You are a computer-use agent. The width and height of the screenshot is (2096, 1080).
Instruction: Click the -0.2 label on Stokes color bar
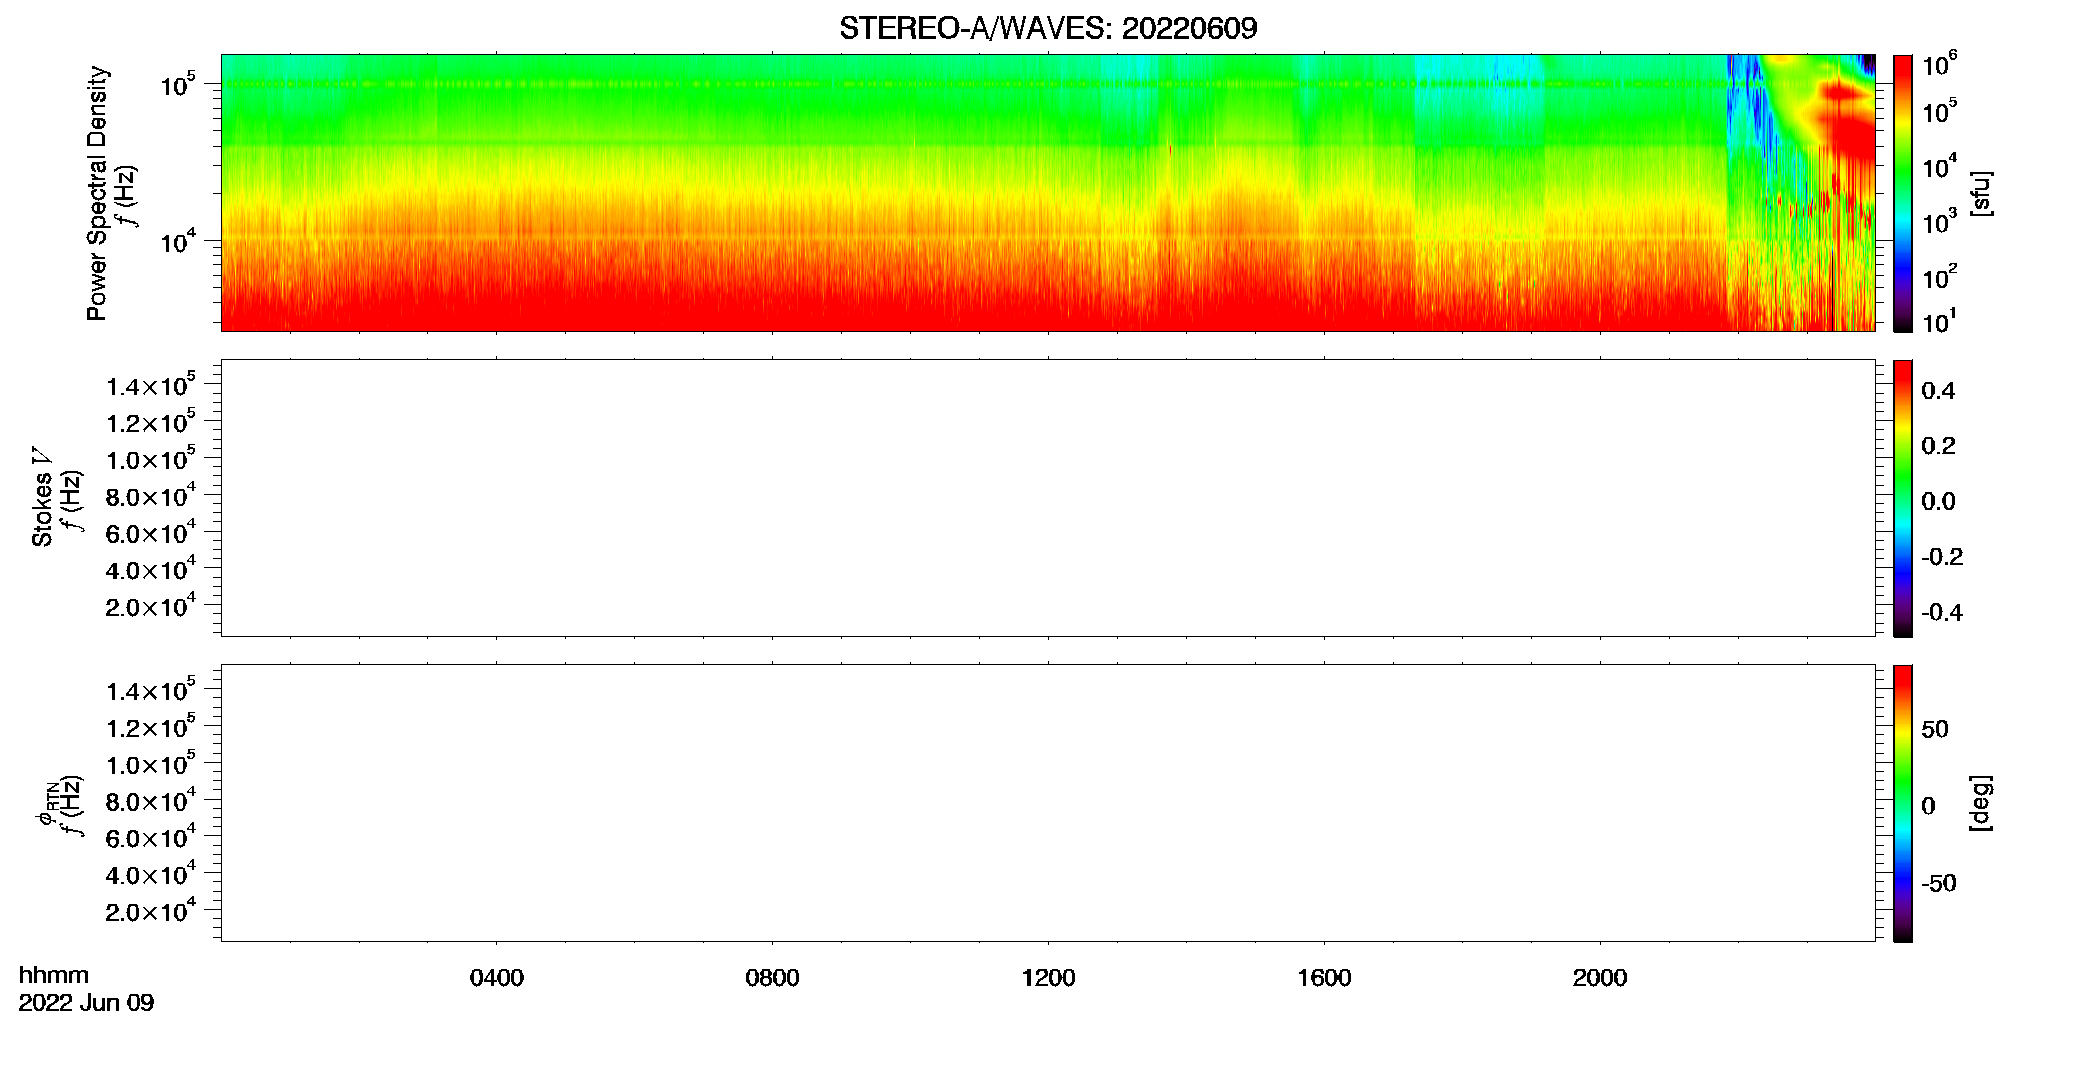pos(1942,557)
